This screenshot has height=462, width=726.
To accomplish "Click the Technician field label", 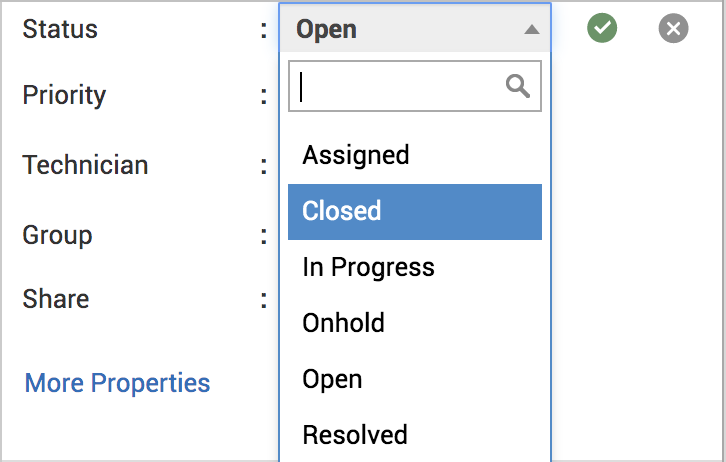I will pyautogui.click(x=85, y=165).
